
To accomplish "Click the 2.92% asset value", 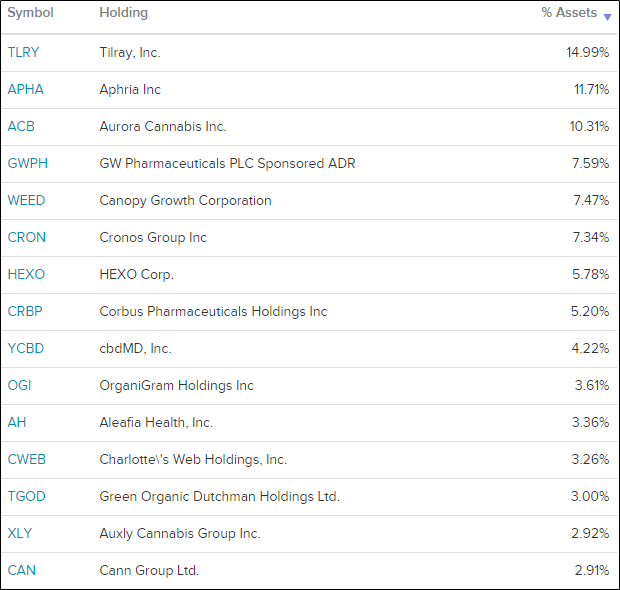I will pyautogui.click(x=590, y=533).
